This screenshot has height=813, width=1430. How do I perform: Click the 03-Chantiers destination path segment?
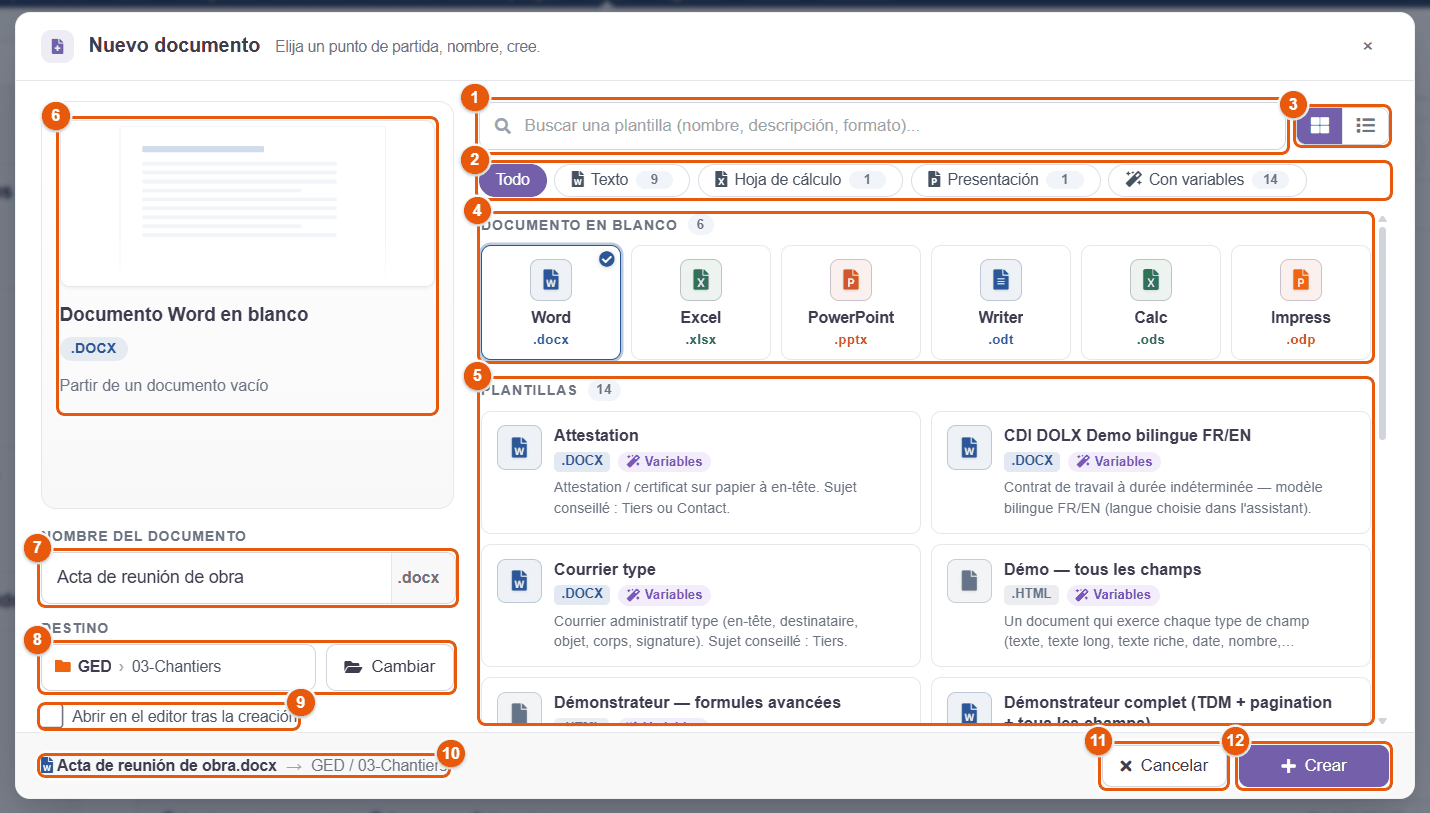(x=176, y=666)
